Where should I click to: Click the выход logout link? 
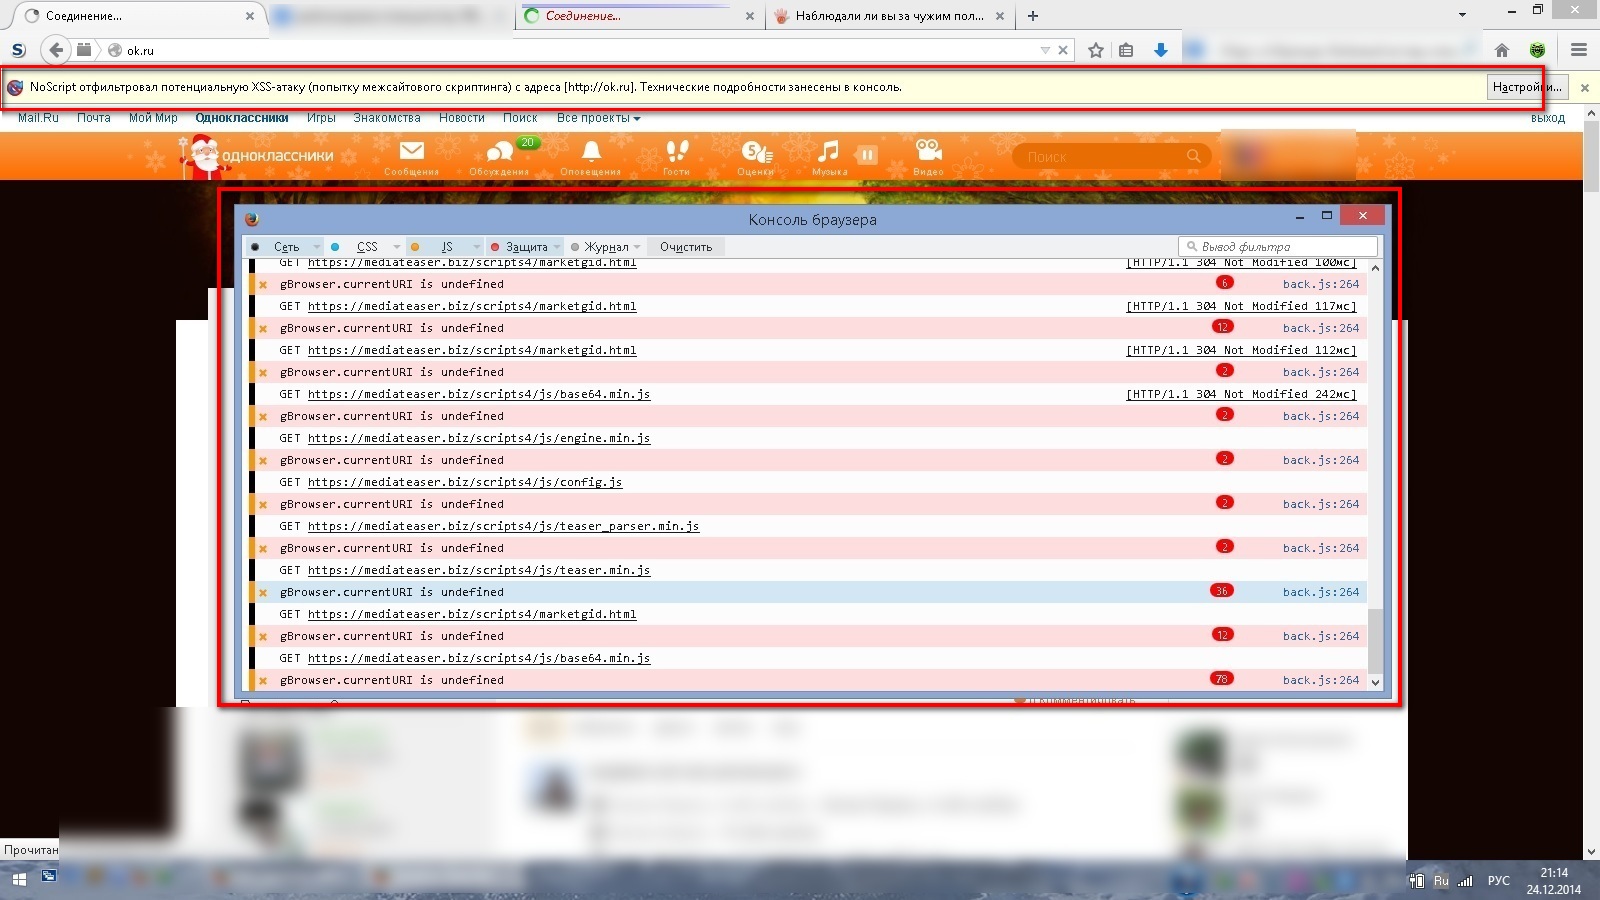coord(1548,118)
